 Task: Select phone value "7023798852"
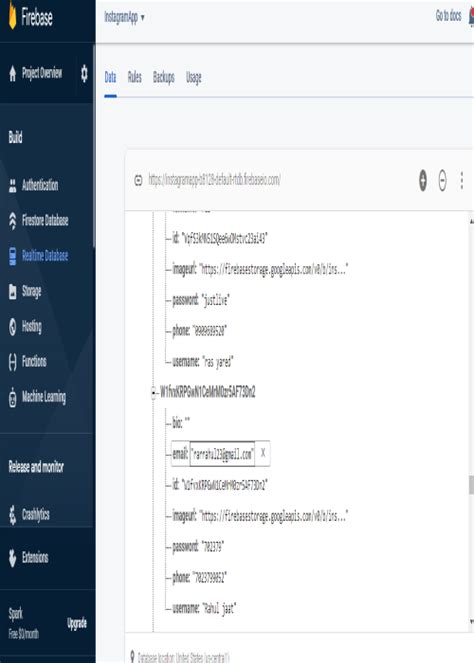click(210, 578)
